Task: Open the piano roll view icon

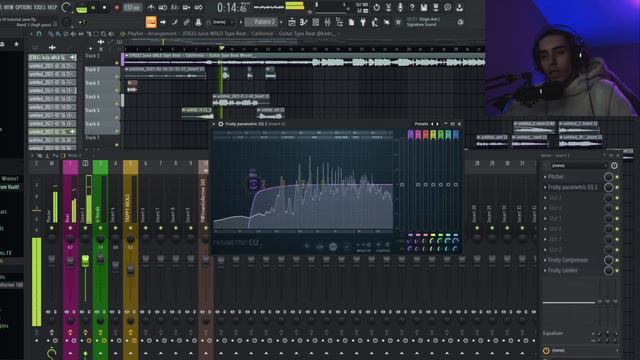Action: [x=304, y=22]
